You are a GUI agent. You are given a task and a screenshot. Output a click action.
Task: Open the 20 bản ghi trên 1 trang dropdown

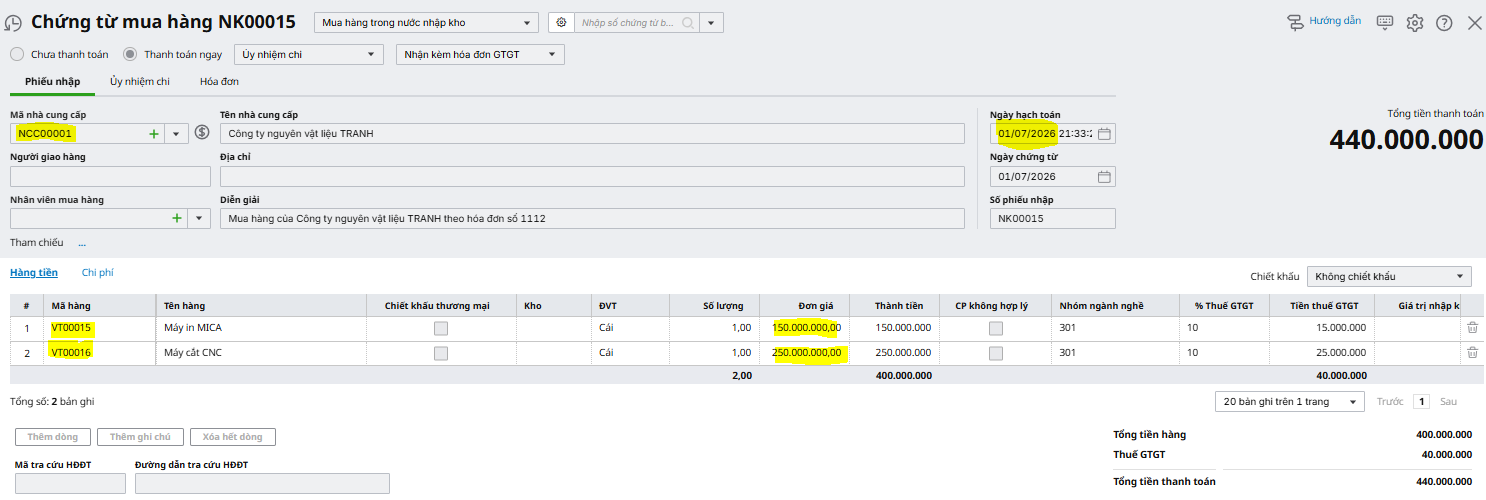pos(1289,401)
